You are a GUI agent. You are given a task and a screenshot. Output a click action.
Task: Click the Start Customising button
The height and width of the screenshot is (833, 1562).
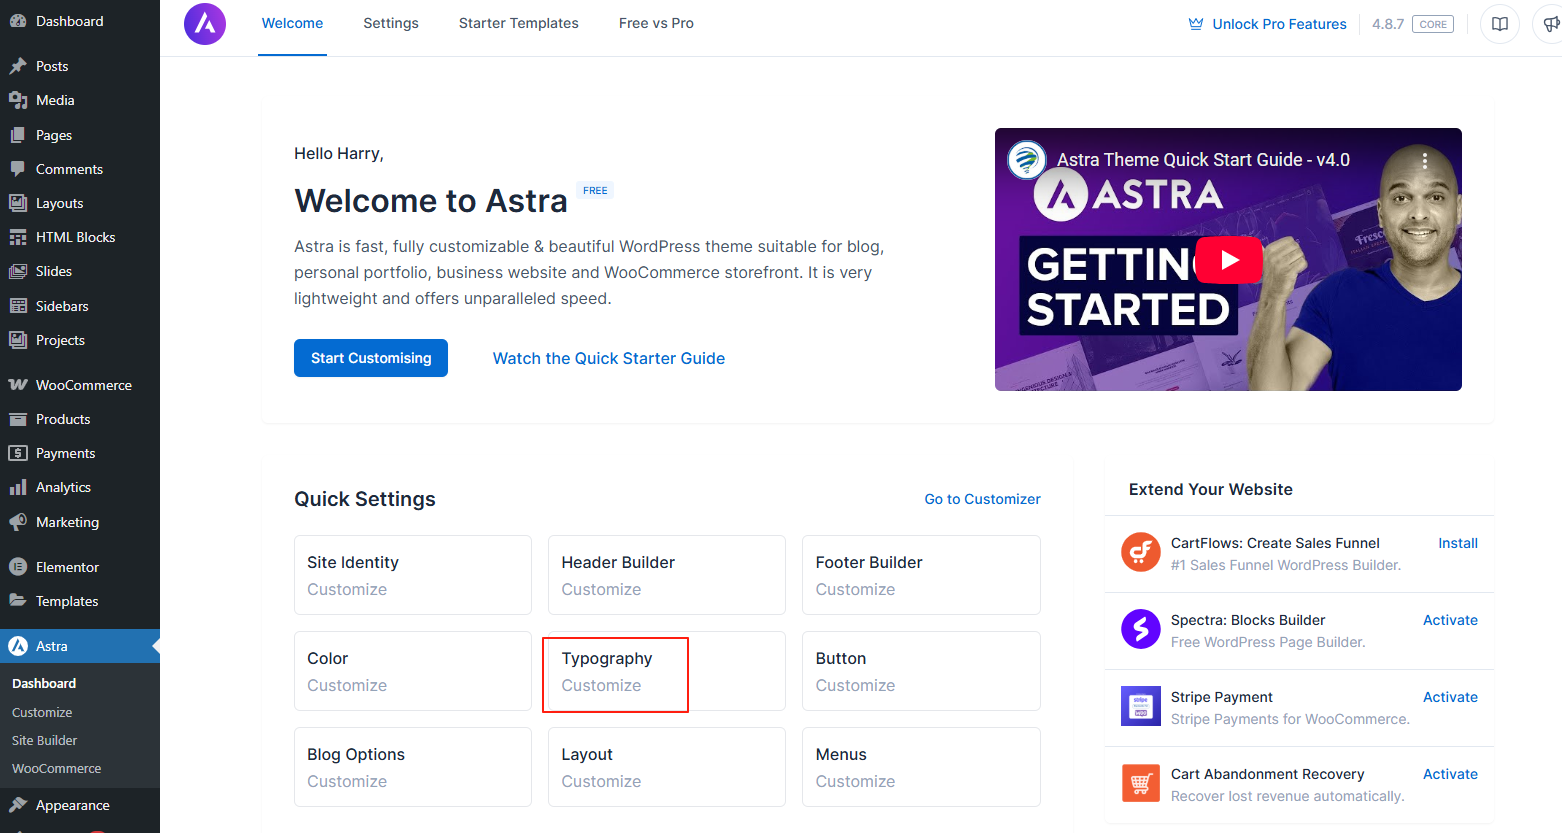(371, 358)
